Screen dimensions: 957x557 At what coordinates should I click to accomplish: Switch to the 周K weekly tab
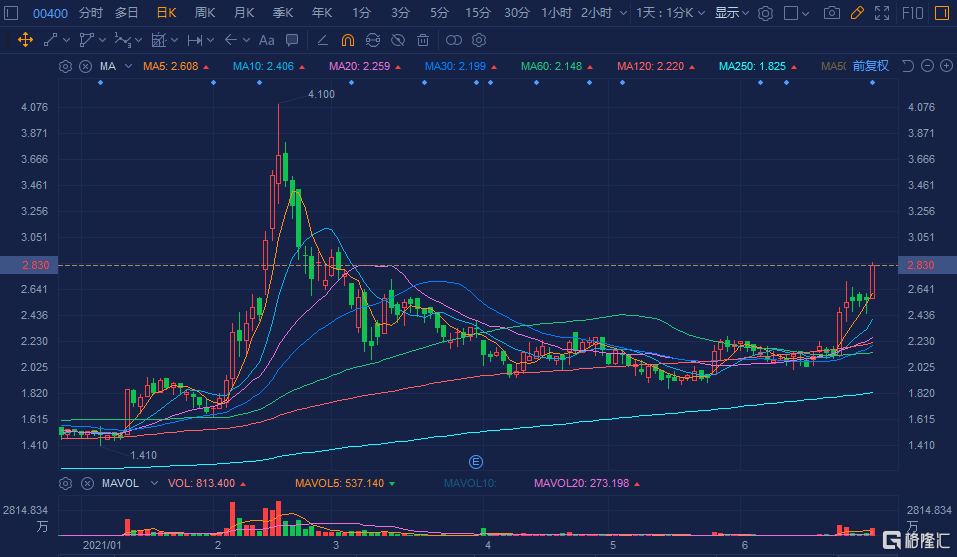(205, 13)
